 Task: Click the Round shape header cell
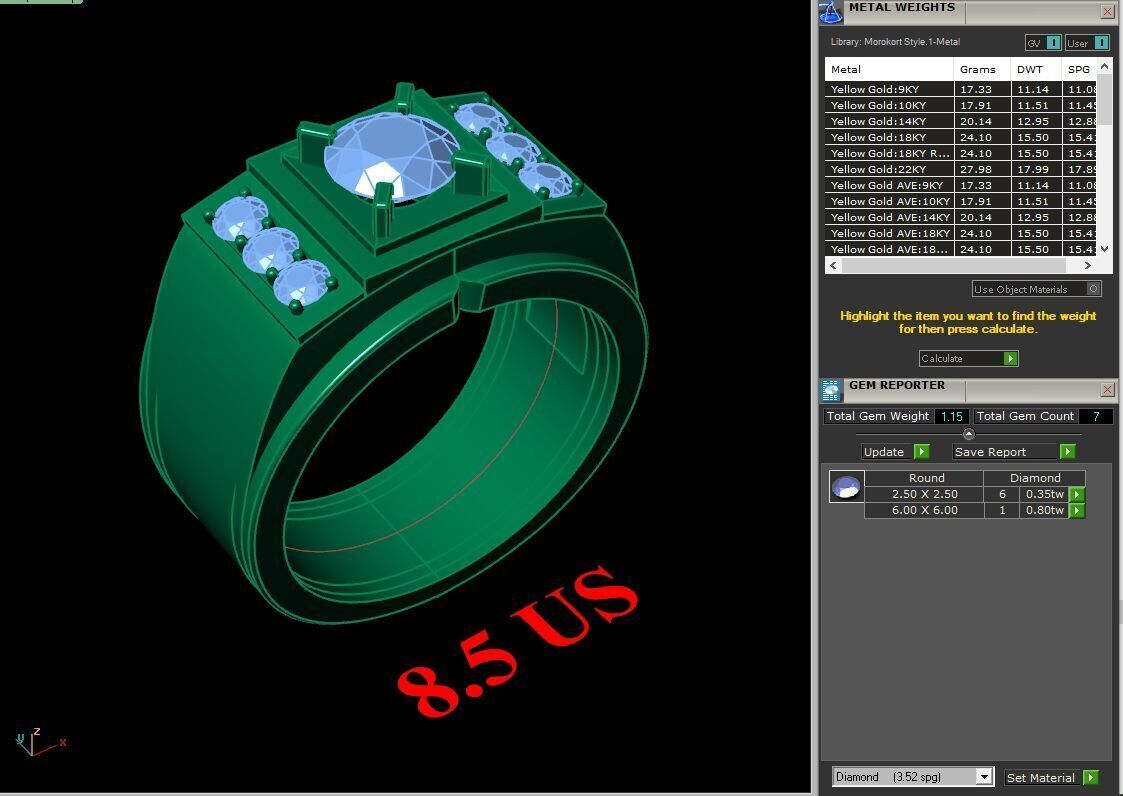(924, 478)
